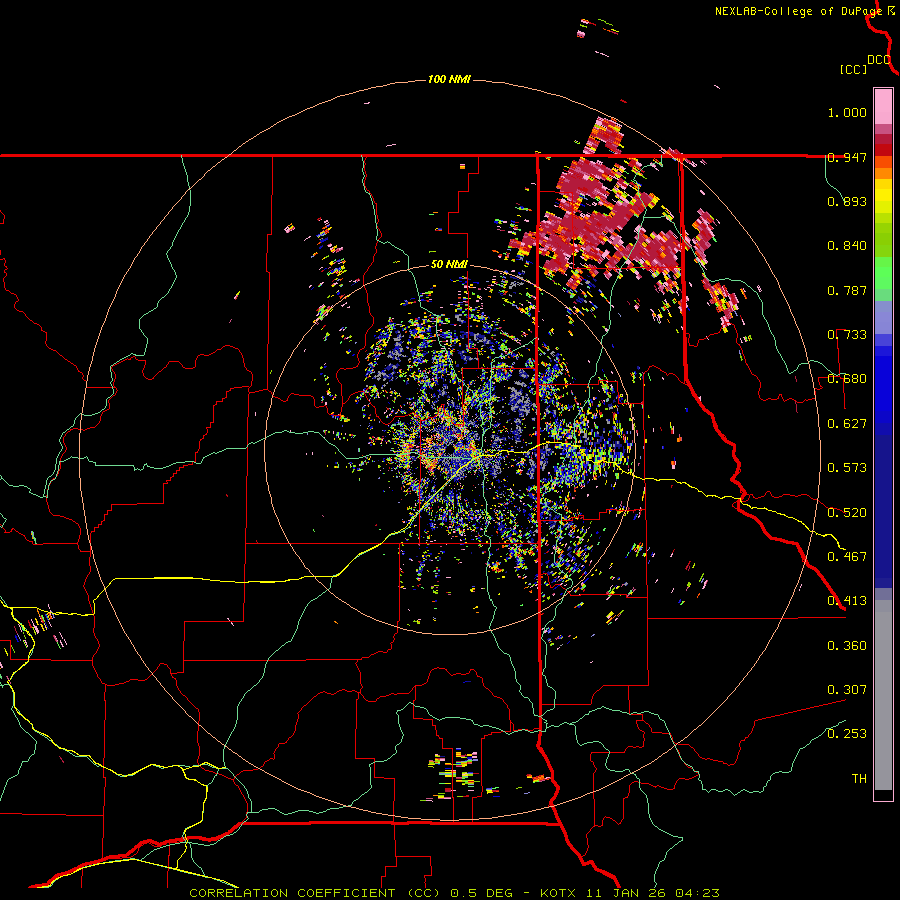Click the 0.253 scale value
Viewport: 900px width, 900px height.
847,734
